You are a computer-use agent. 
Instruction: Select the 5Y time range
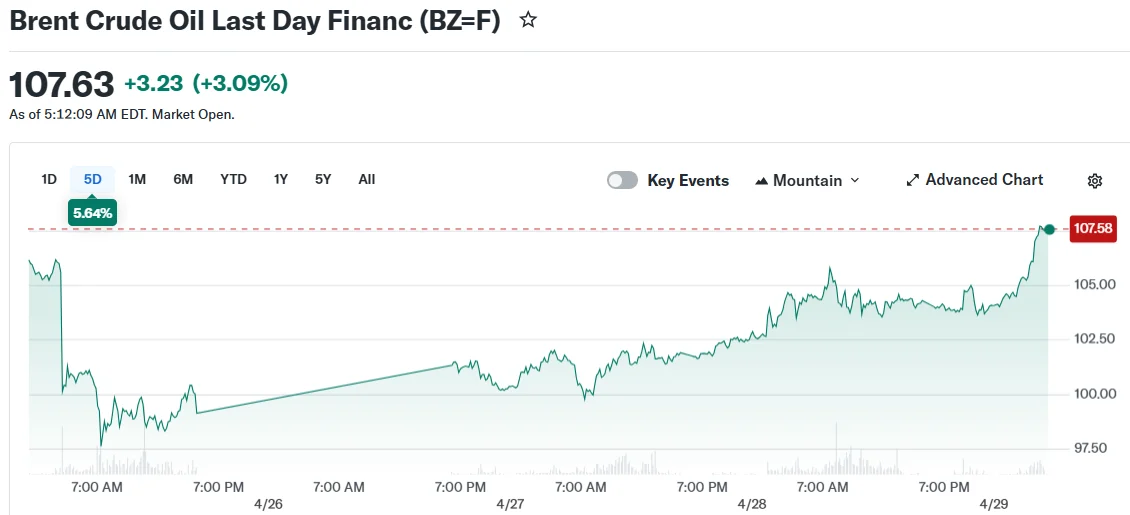pyautogui.click(x=323, y=179)
